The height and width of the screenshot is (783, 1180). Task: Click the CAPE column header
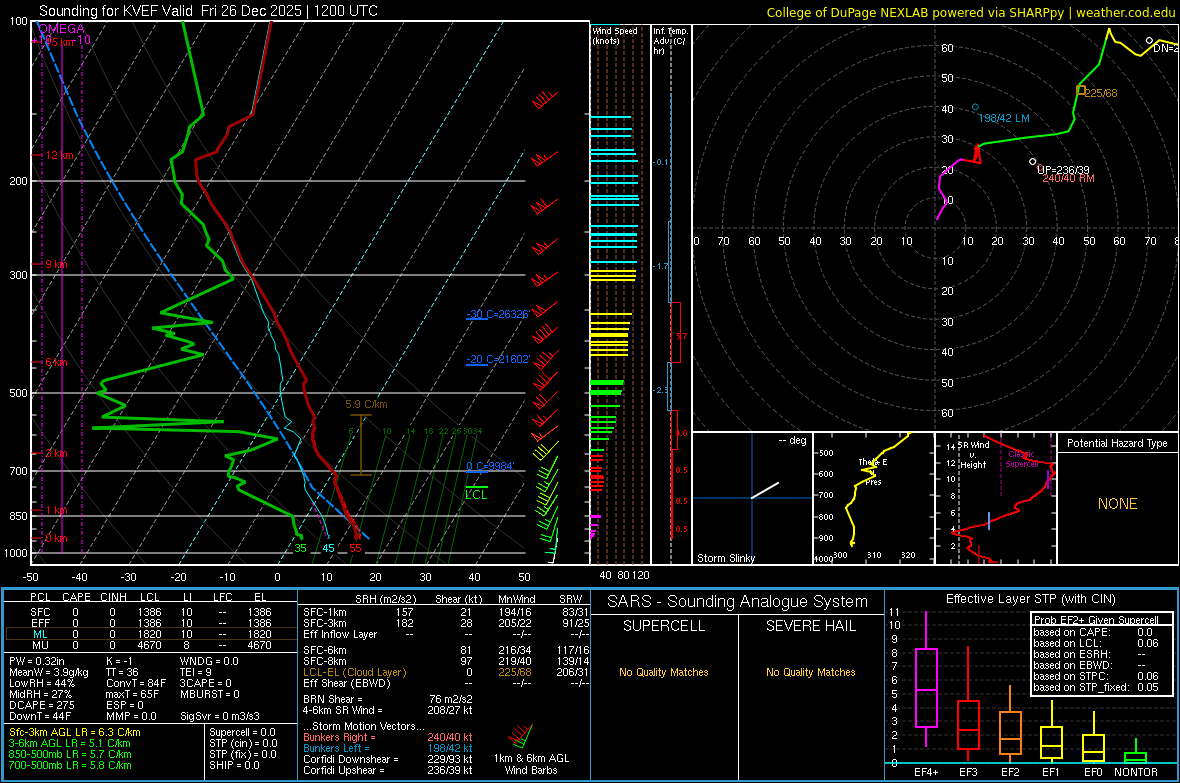point(76,597)
